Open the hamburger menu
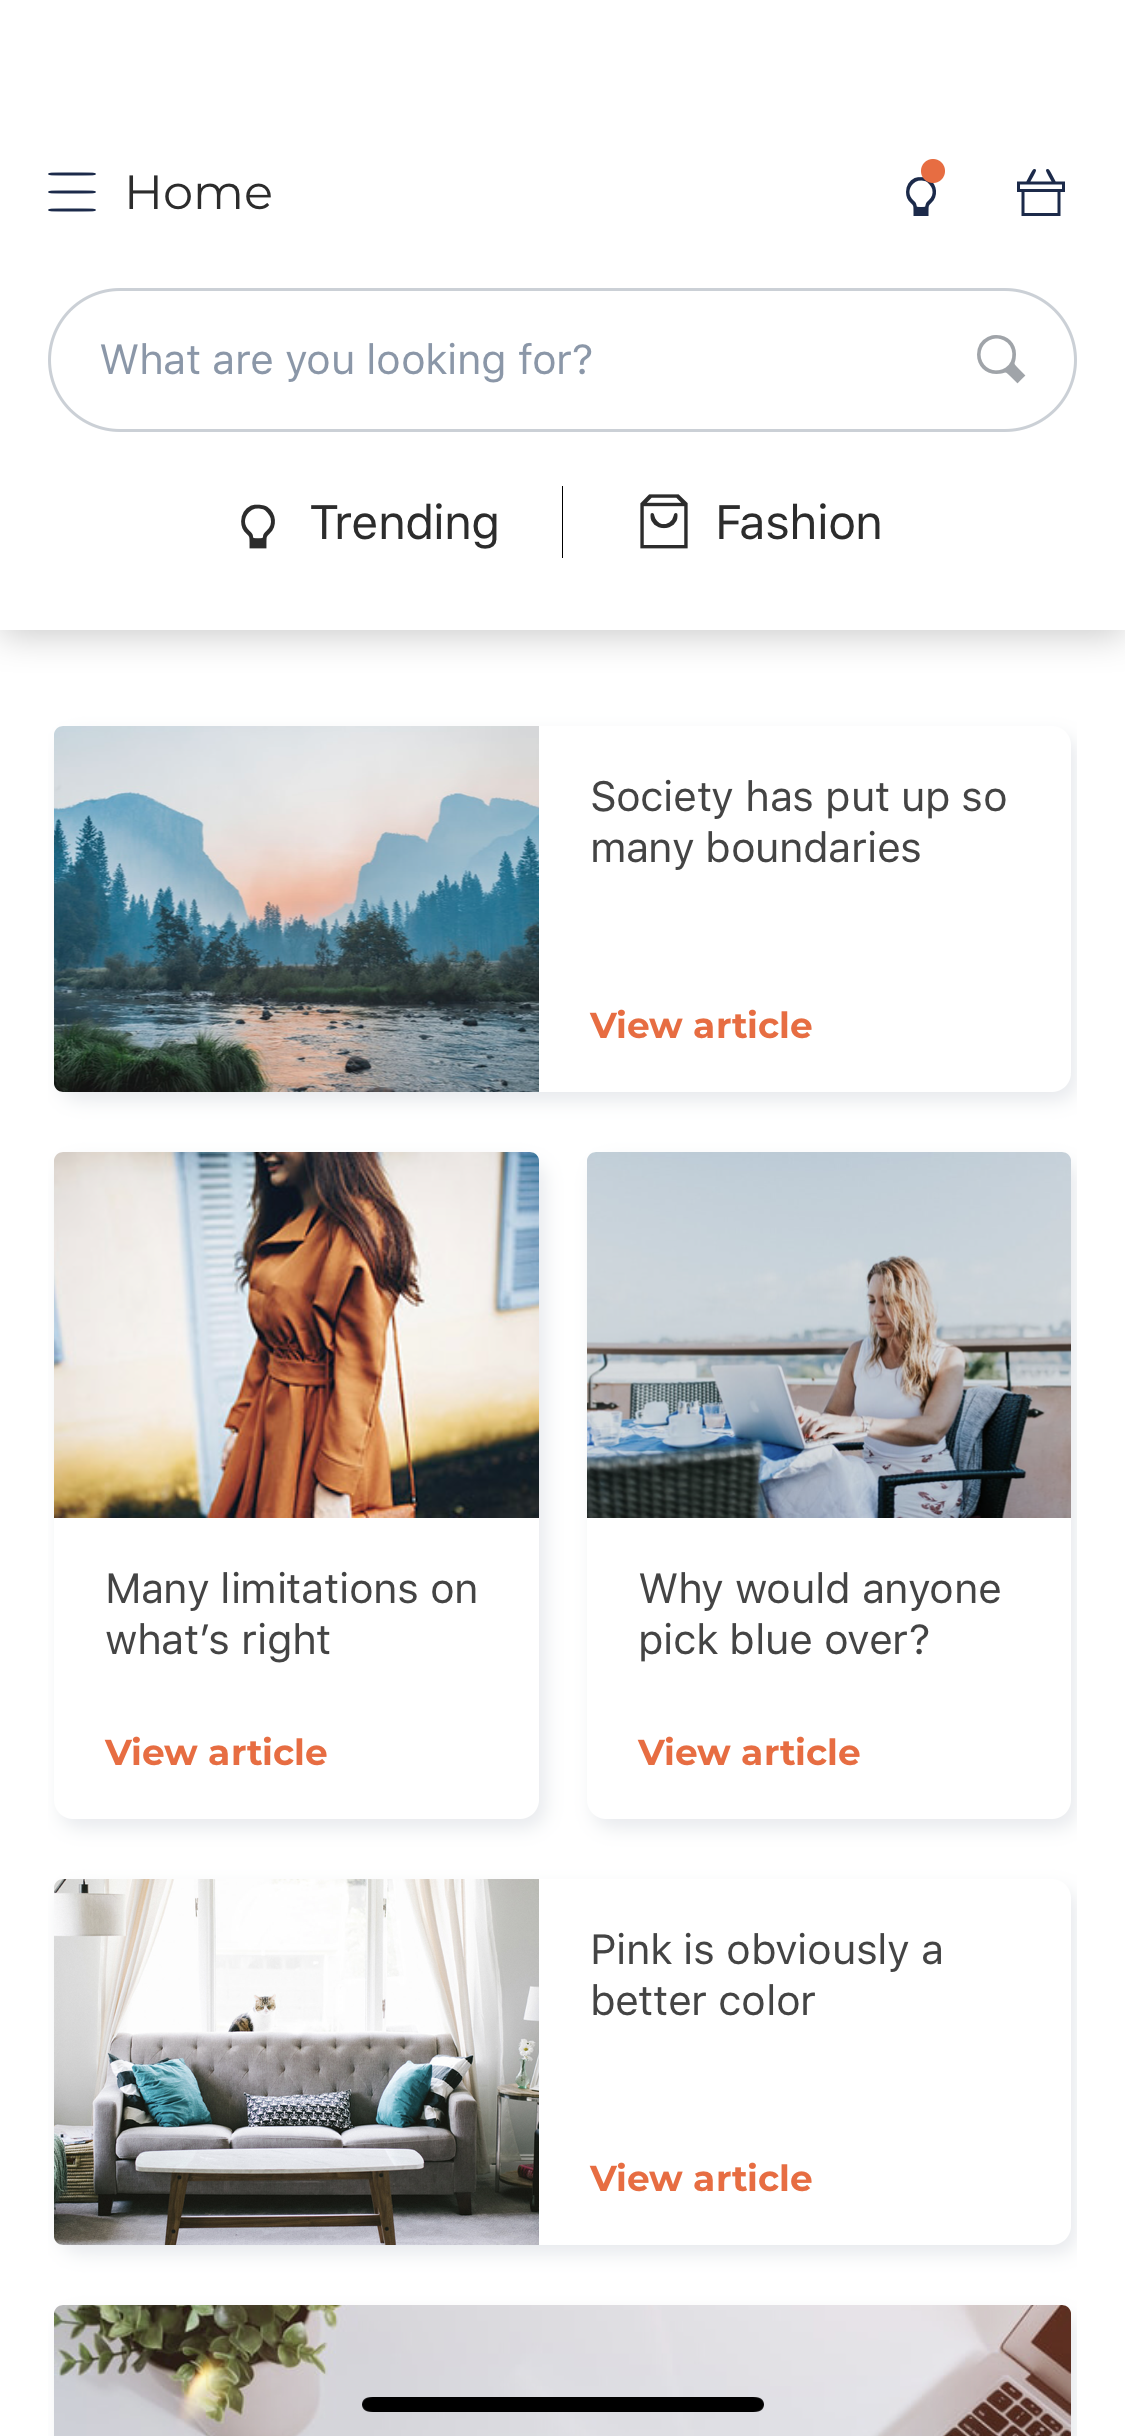This screenshot has height=2436, width=1125. tap(72, 192)
